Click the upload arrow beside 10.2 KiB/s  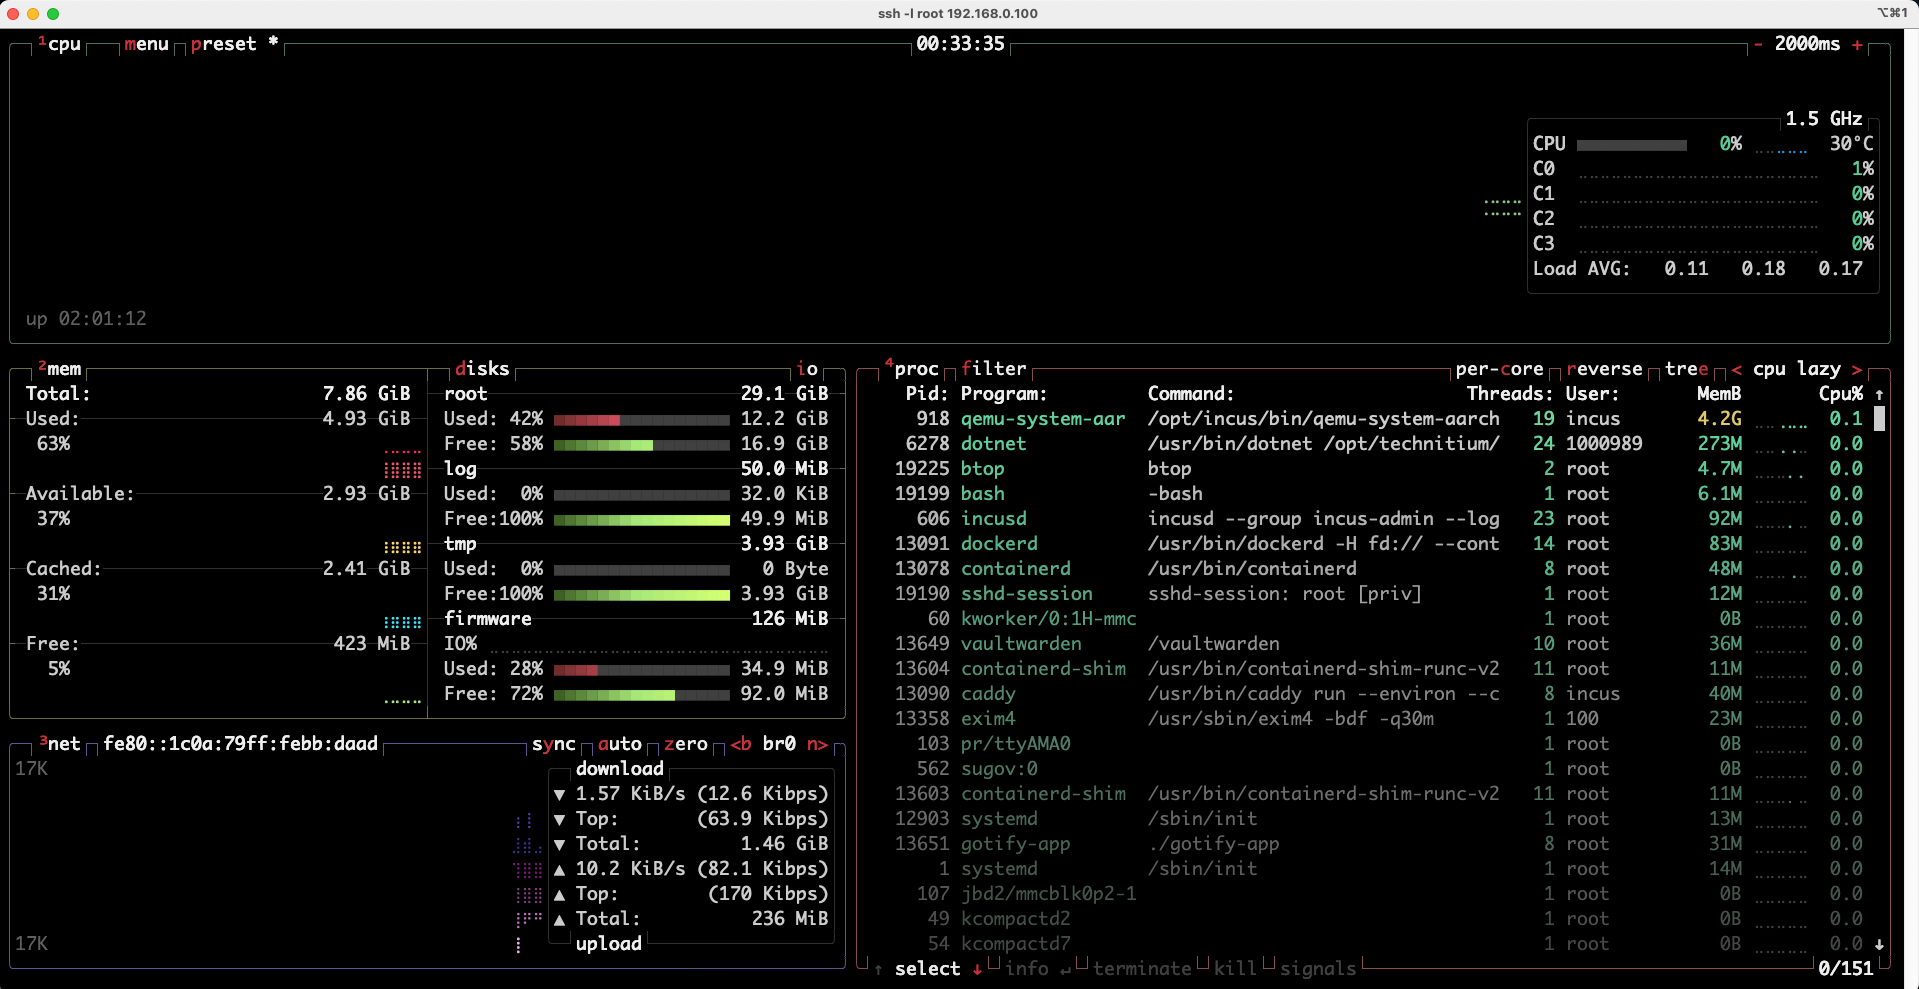tap(559, 869)
